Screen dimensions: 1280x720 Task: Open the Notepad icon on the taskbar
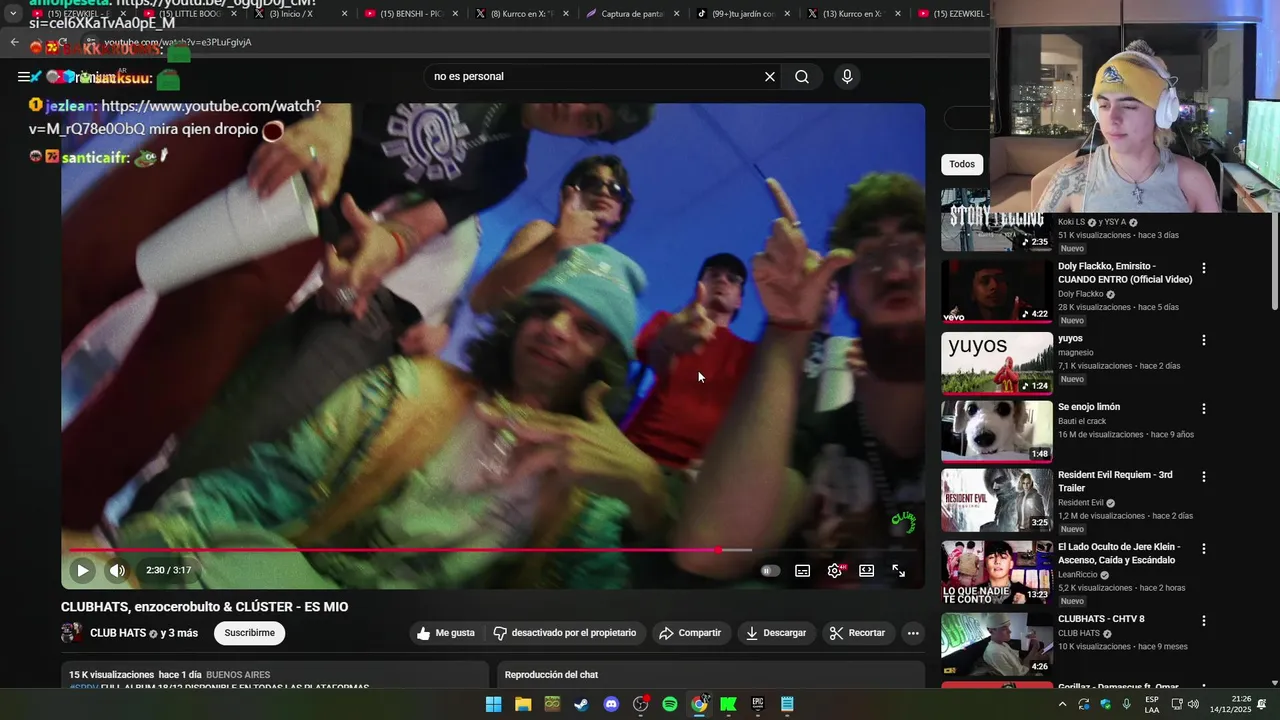787,704
